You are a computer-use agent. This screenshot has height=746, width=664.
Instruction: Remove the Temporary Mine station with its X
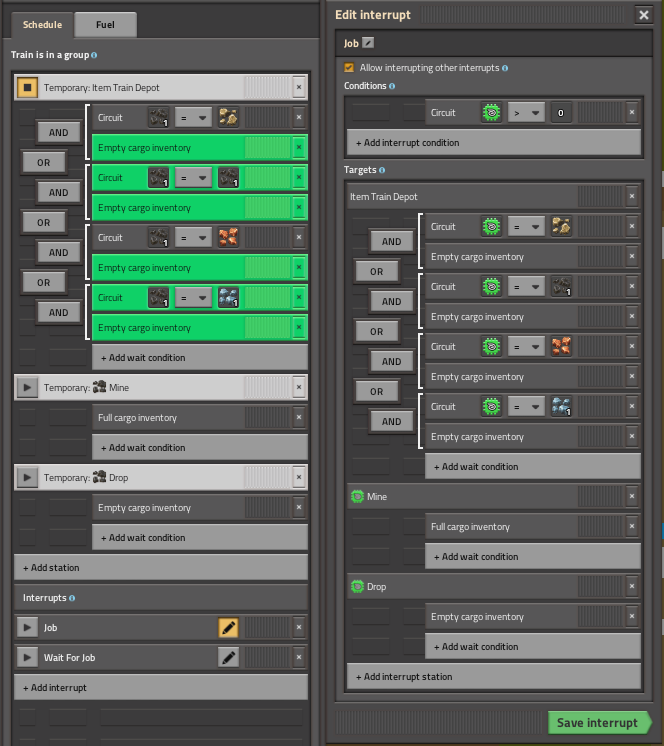[x=298, y=388]
